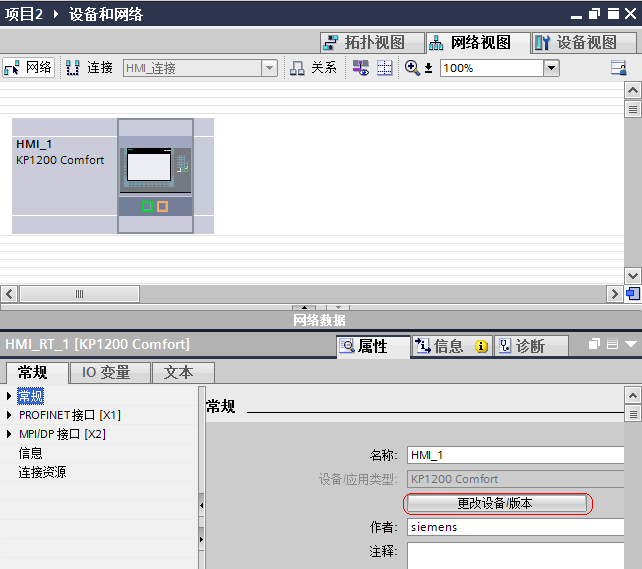Image resolution: width=642 pixels, height=569 pixels.
Task: Select MPI/DP 接口 [X2] tree item
Action: point(62,434)
